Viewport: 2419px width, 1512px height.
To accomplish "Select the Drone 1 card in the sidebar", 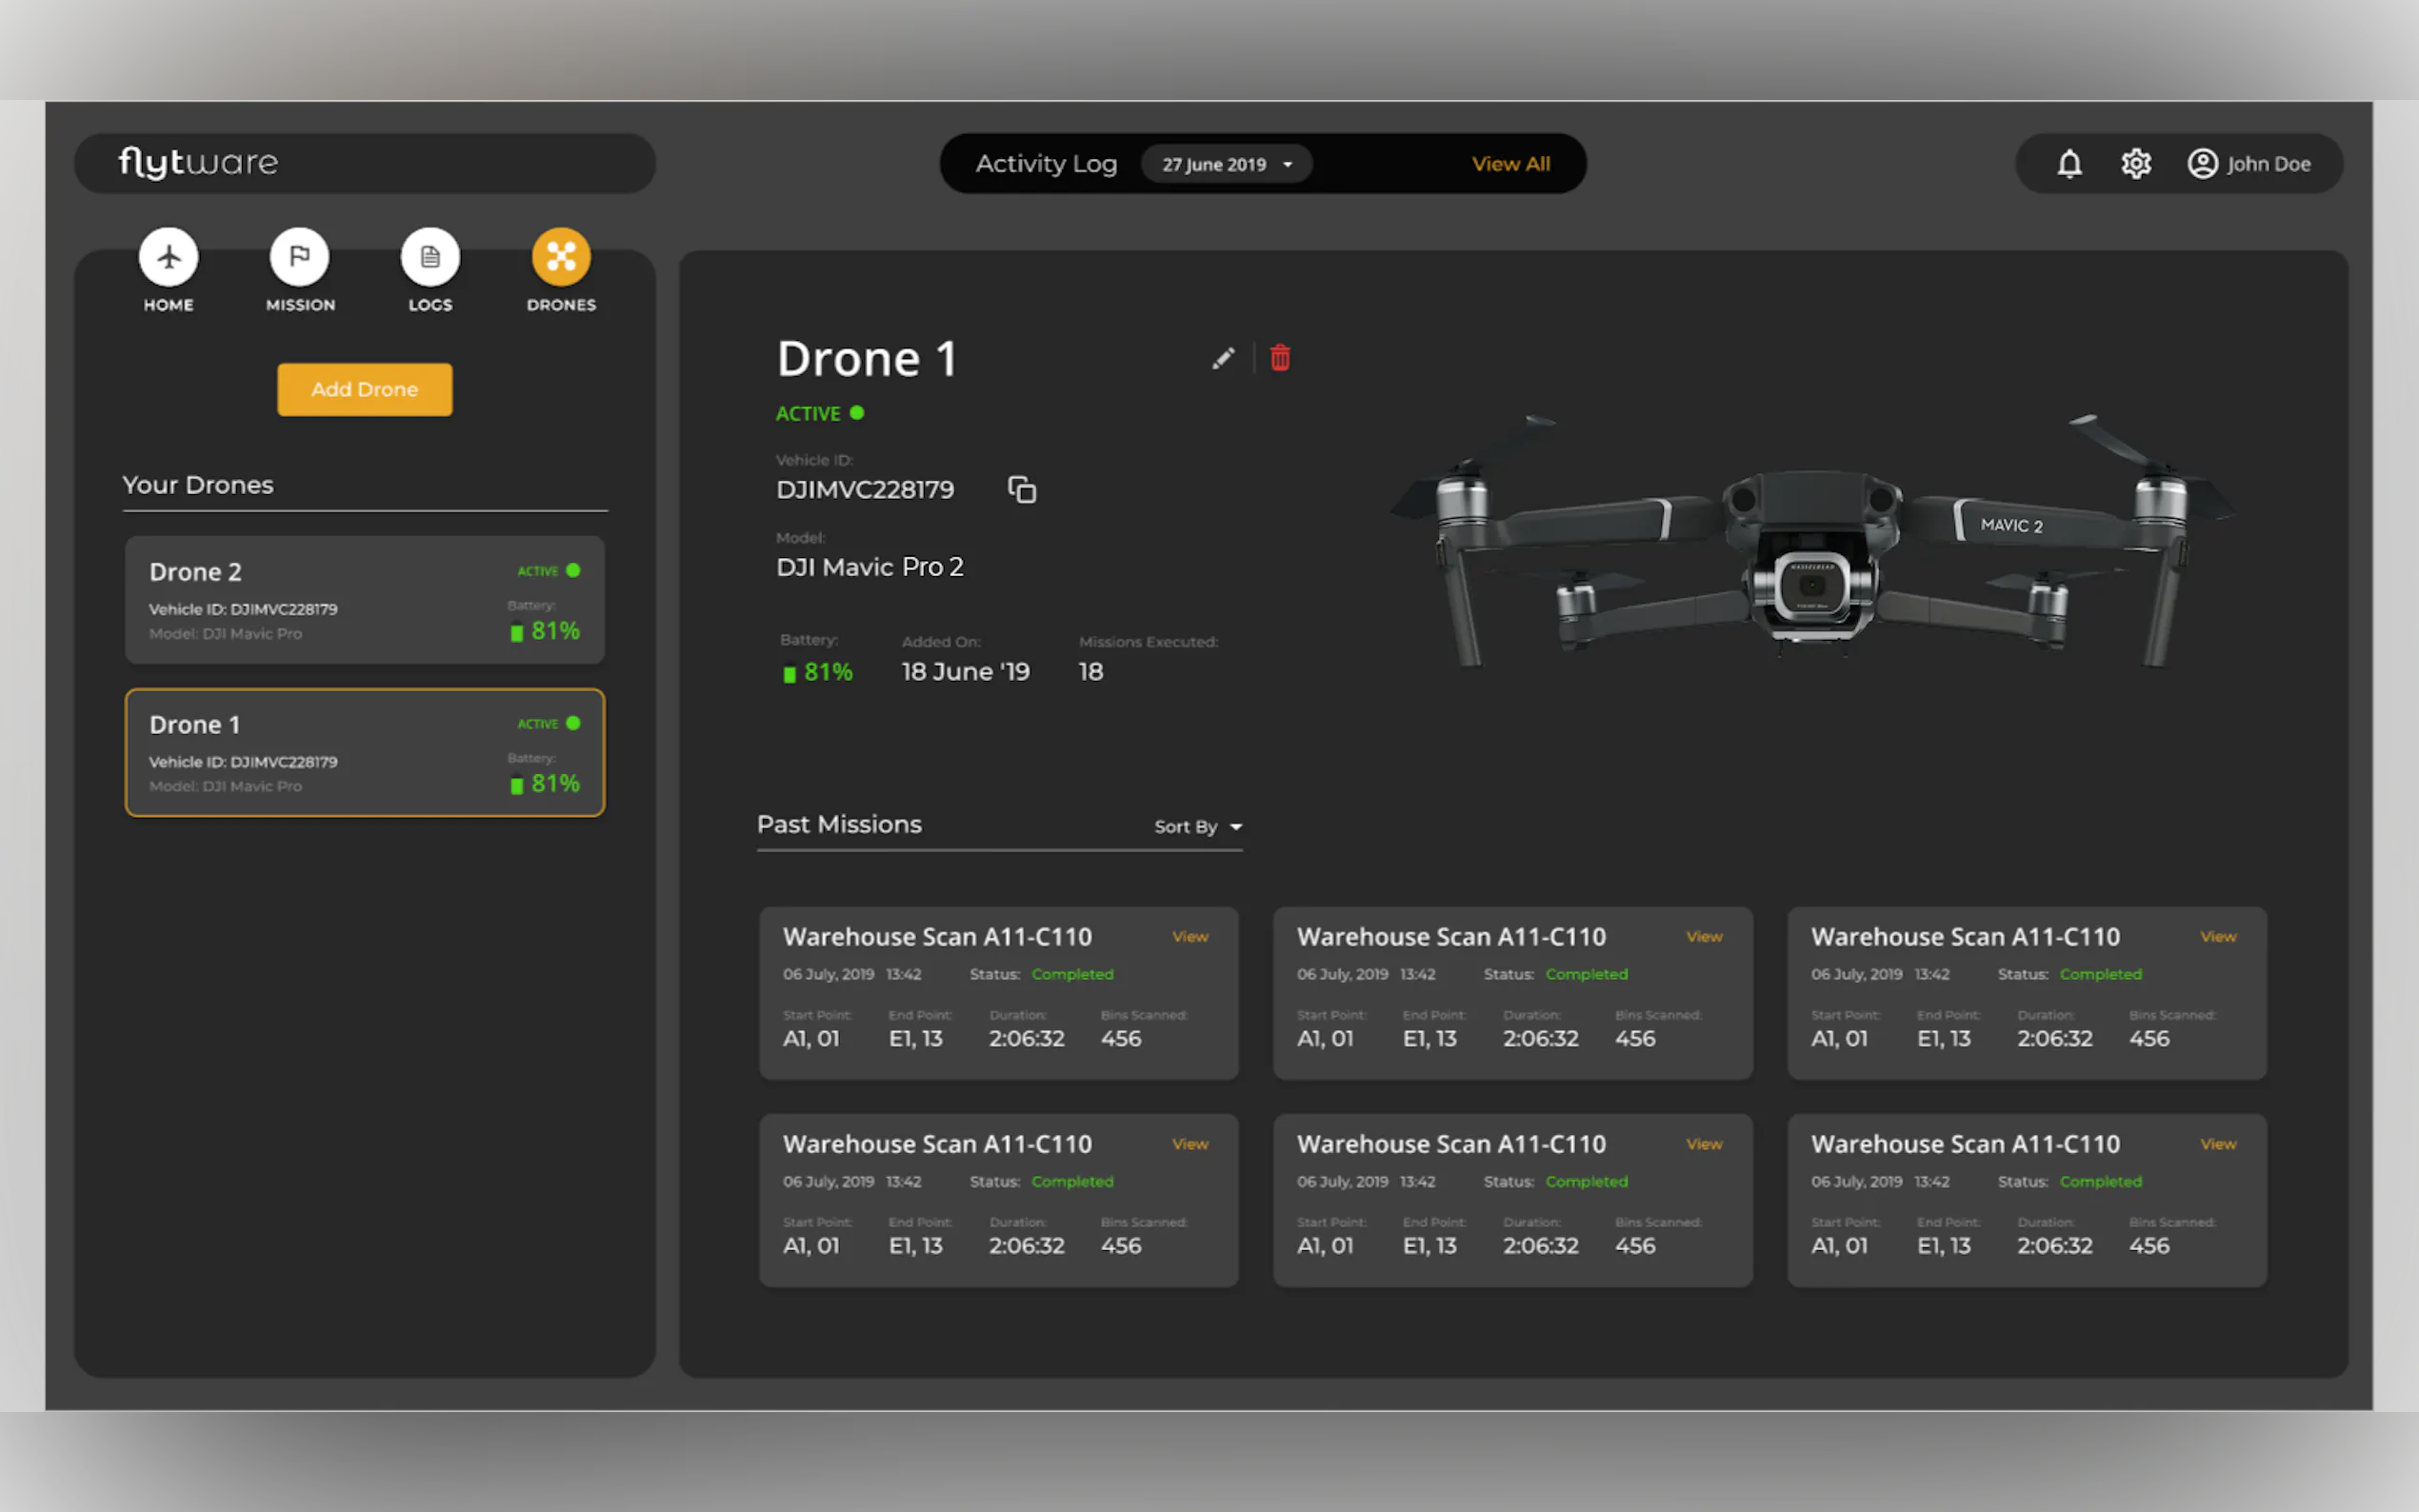I will (x=364, y=752).
